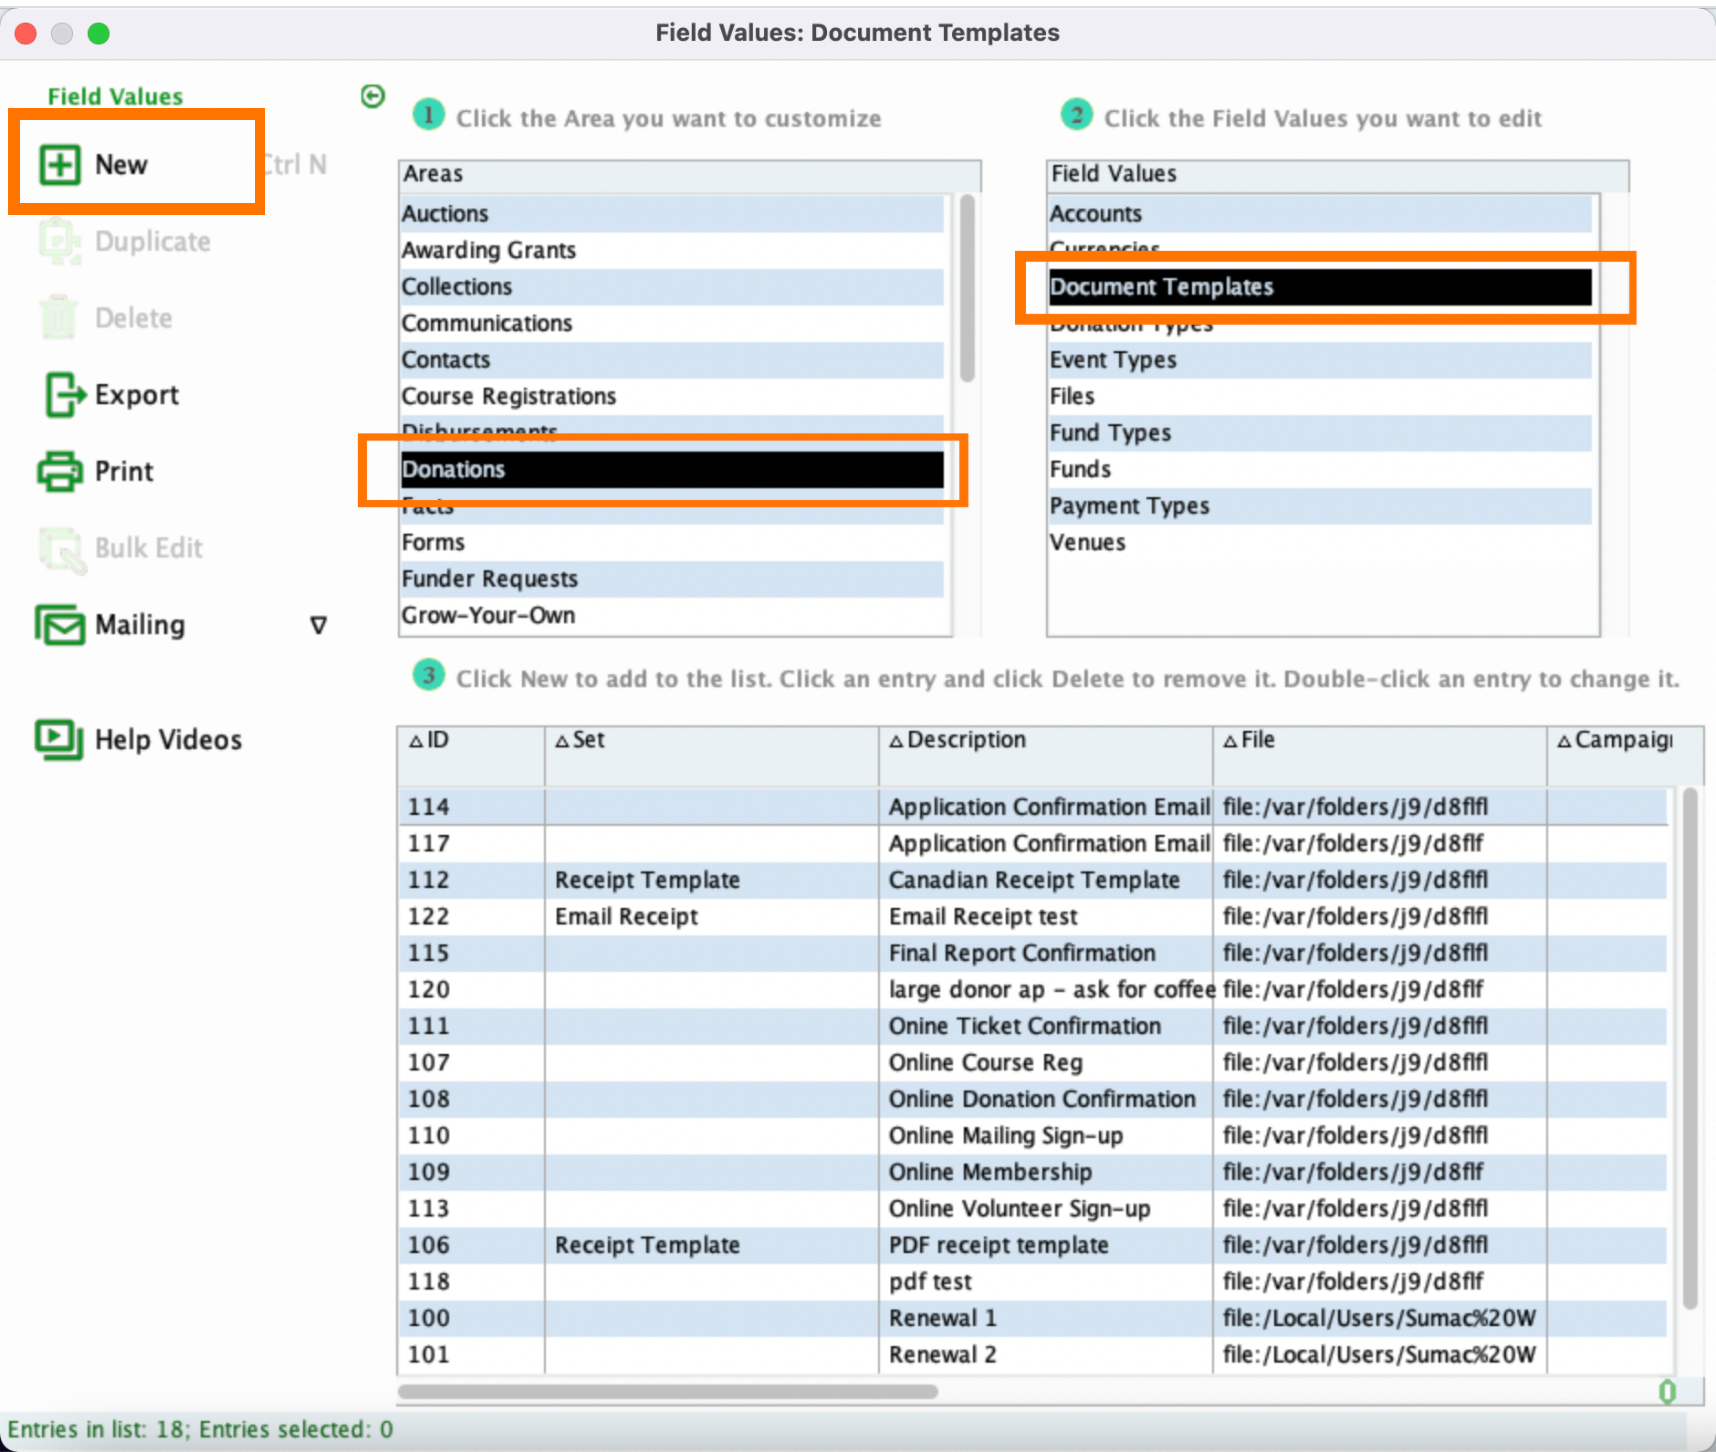Select Canadian Receipt Template entry
Image resolution: width=1716 pixels, height=1452 pixels.
click(x=1032, y=880)
